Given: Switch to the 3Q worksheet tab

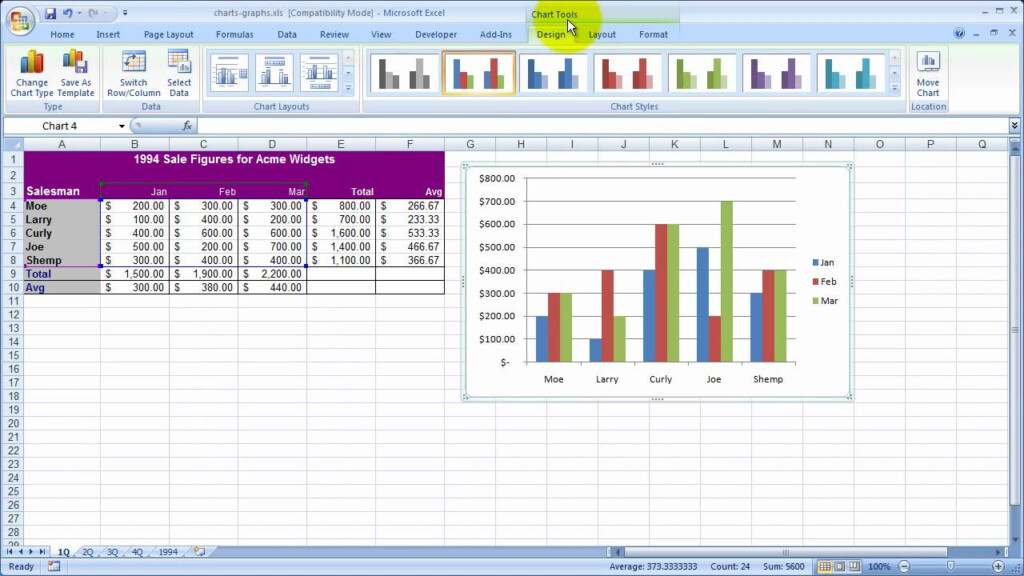Looking at the screenshot, I should click(x=112, y=552).
